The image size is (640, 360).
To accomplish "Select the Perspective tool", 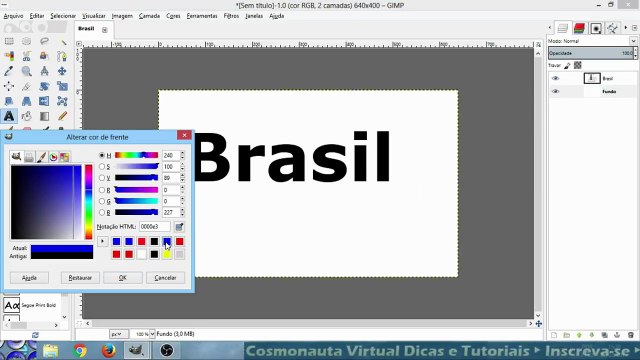I will click(x=27, y=101).
